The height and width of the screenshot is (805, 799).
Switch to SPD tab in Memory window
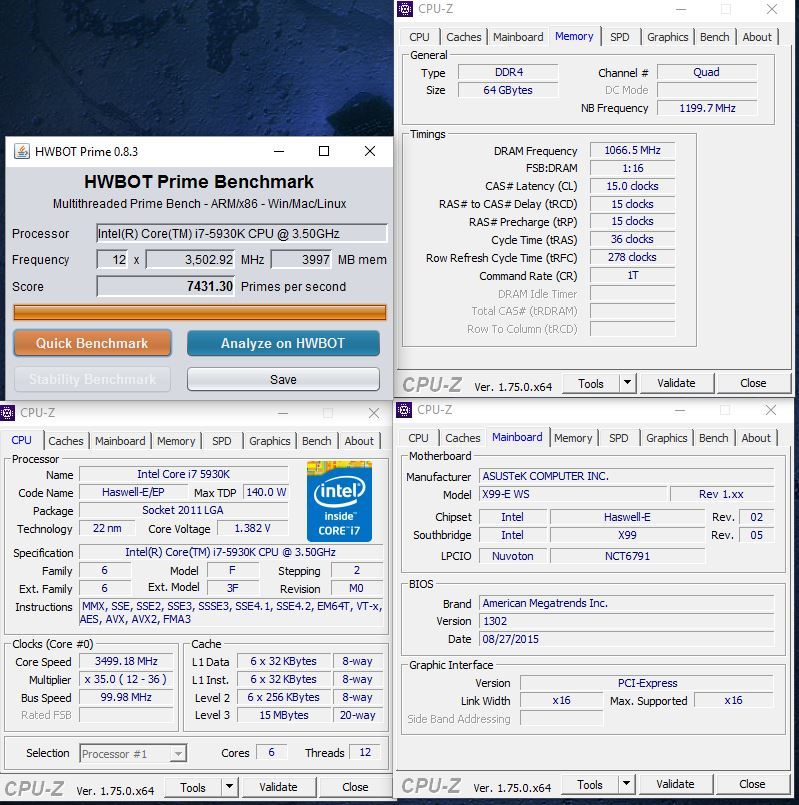(x=620, y=37)
